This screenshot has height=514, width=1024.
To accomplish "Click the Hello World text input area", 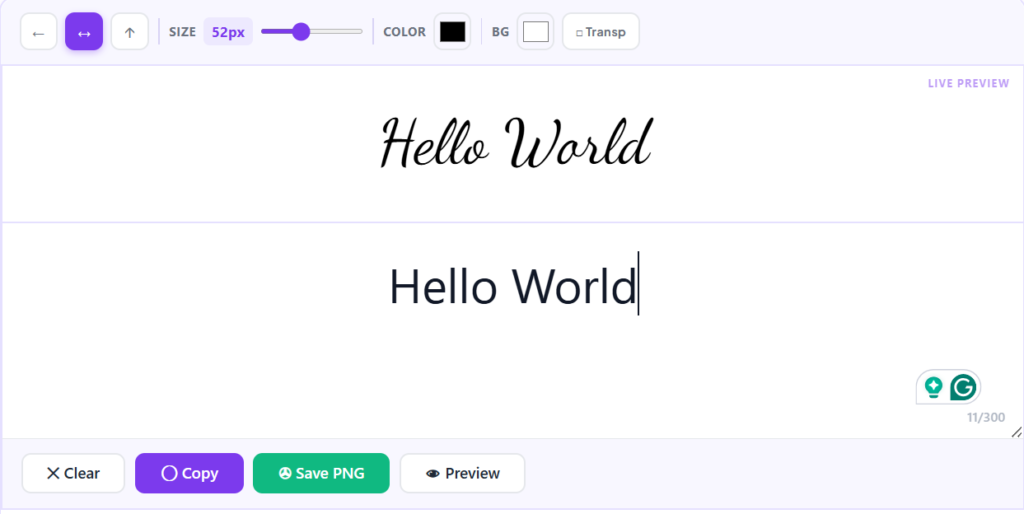I will coord(512,330).
